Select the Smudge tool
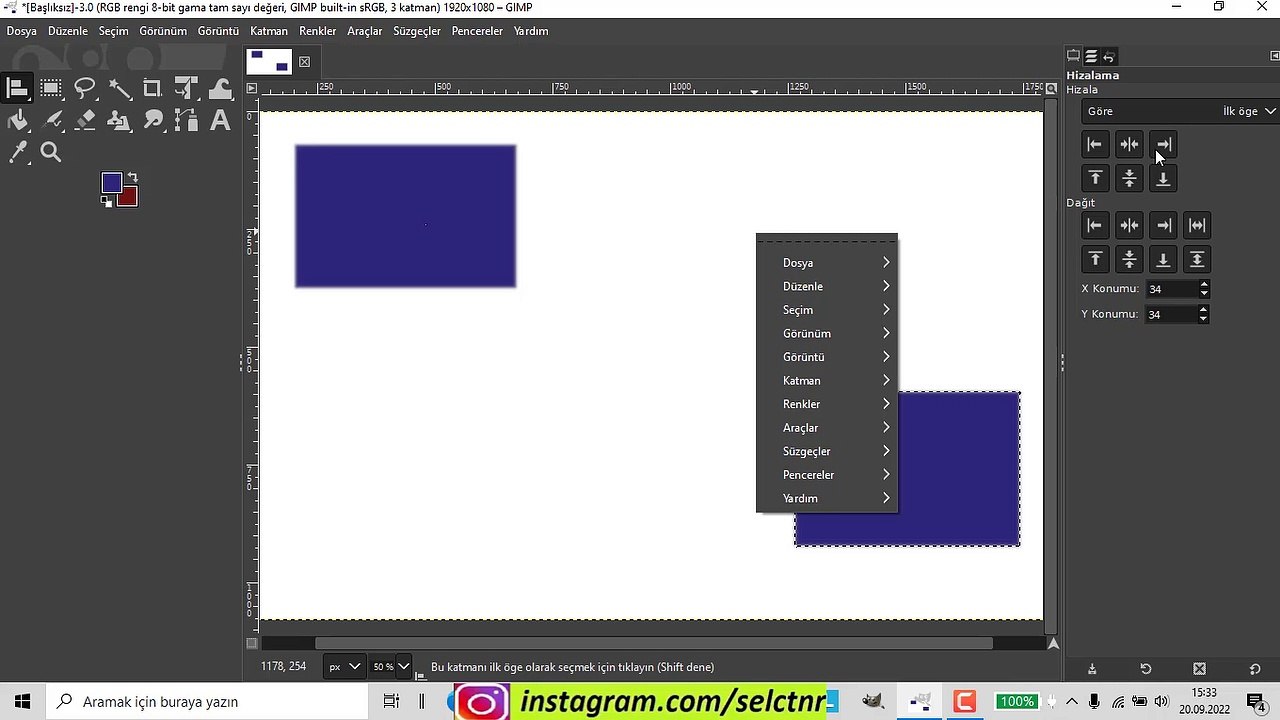Screen dimensions: 1280x720 coord(153,121)
